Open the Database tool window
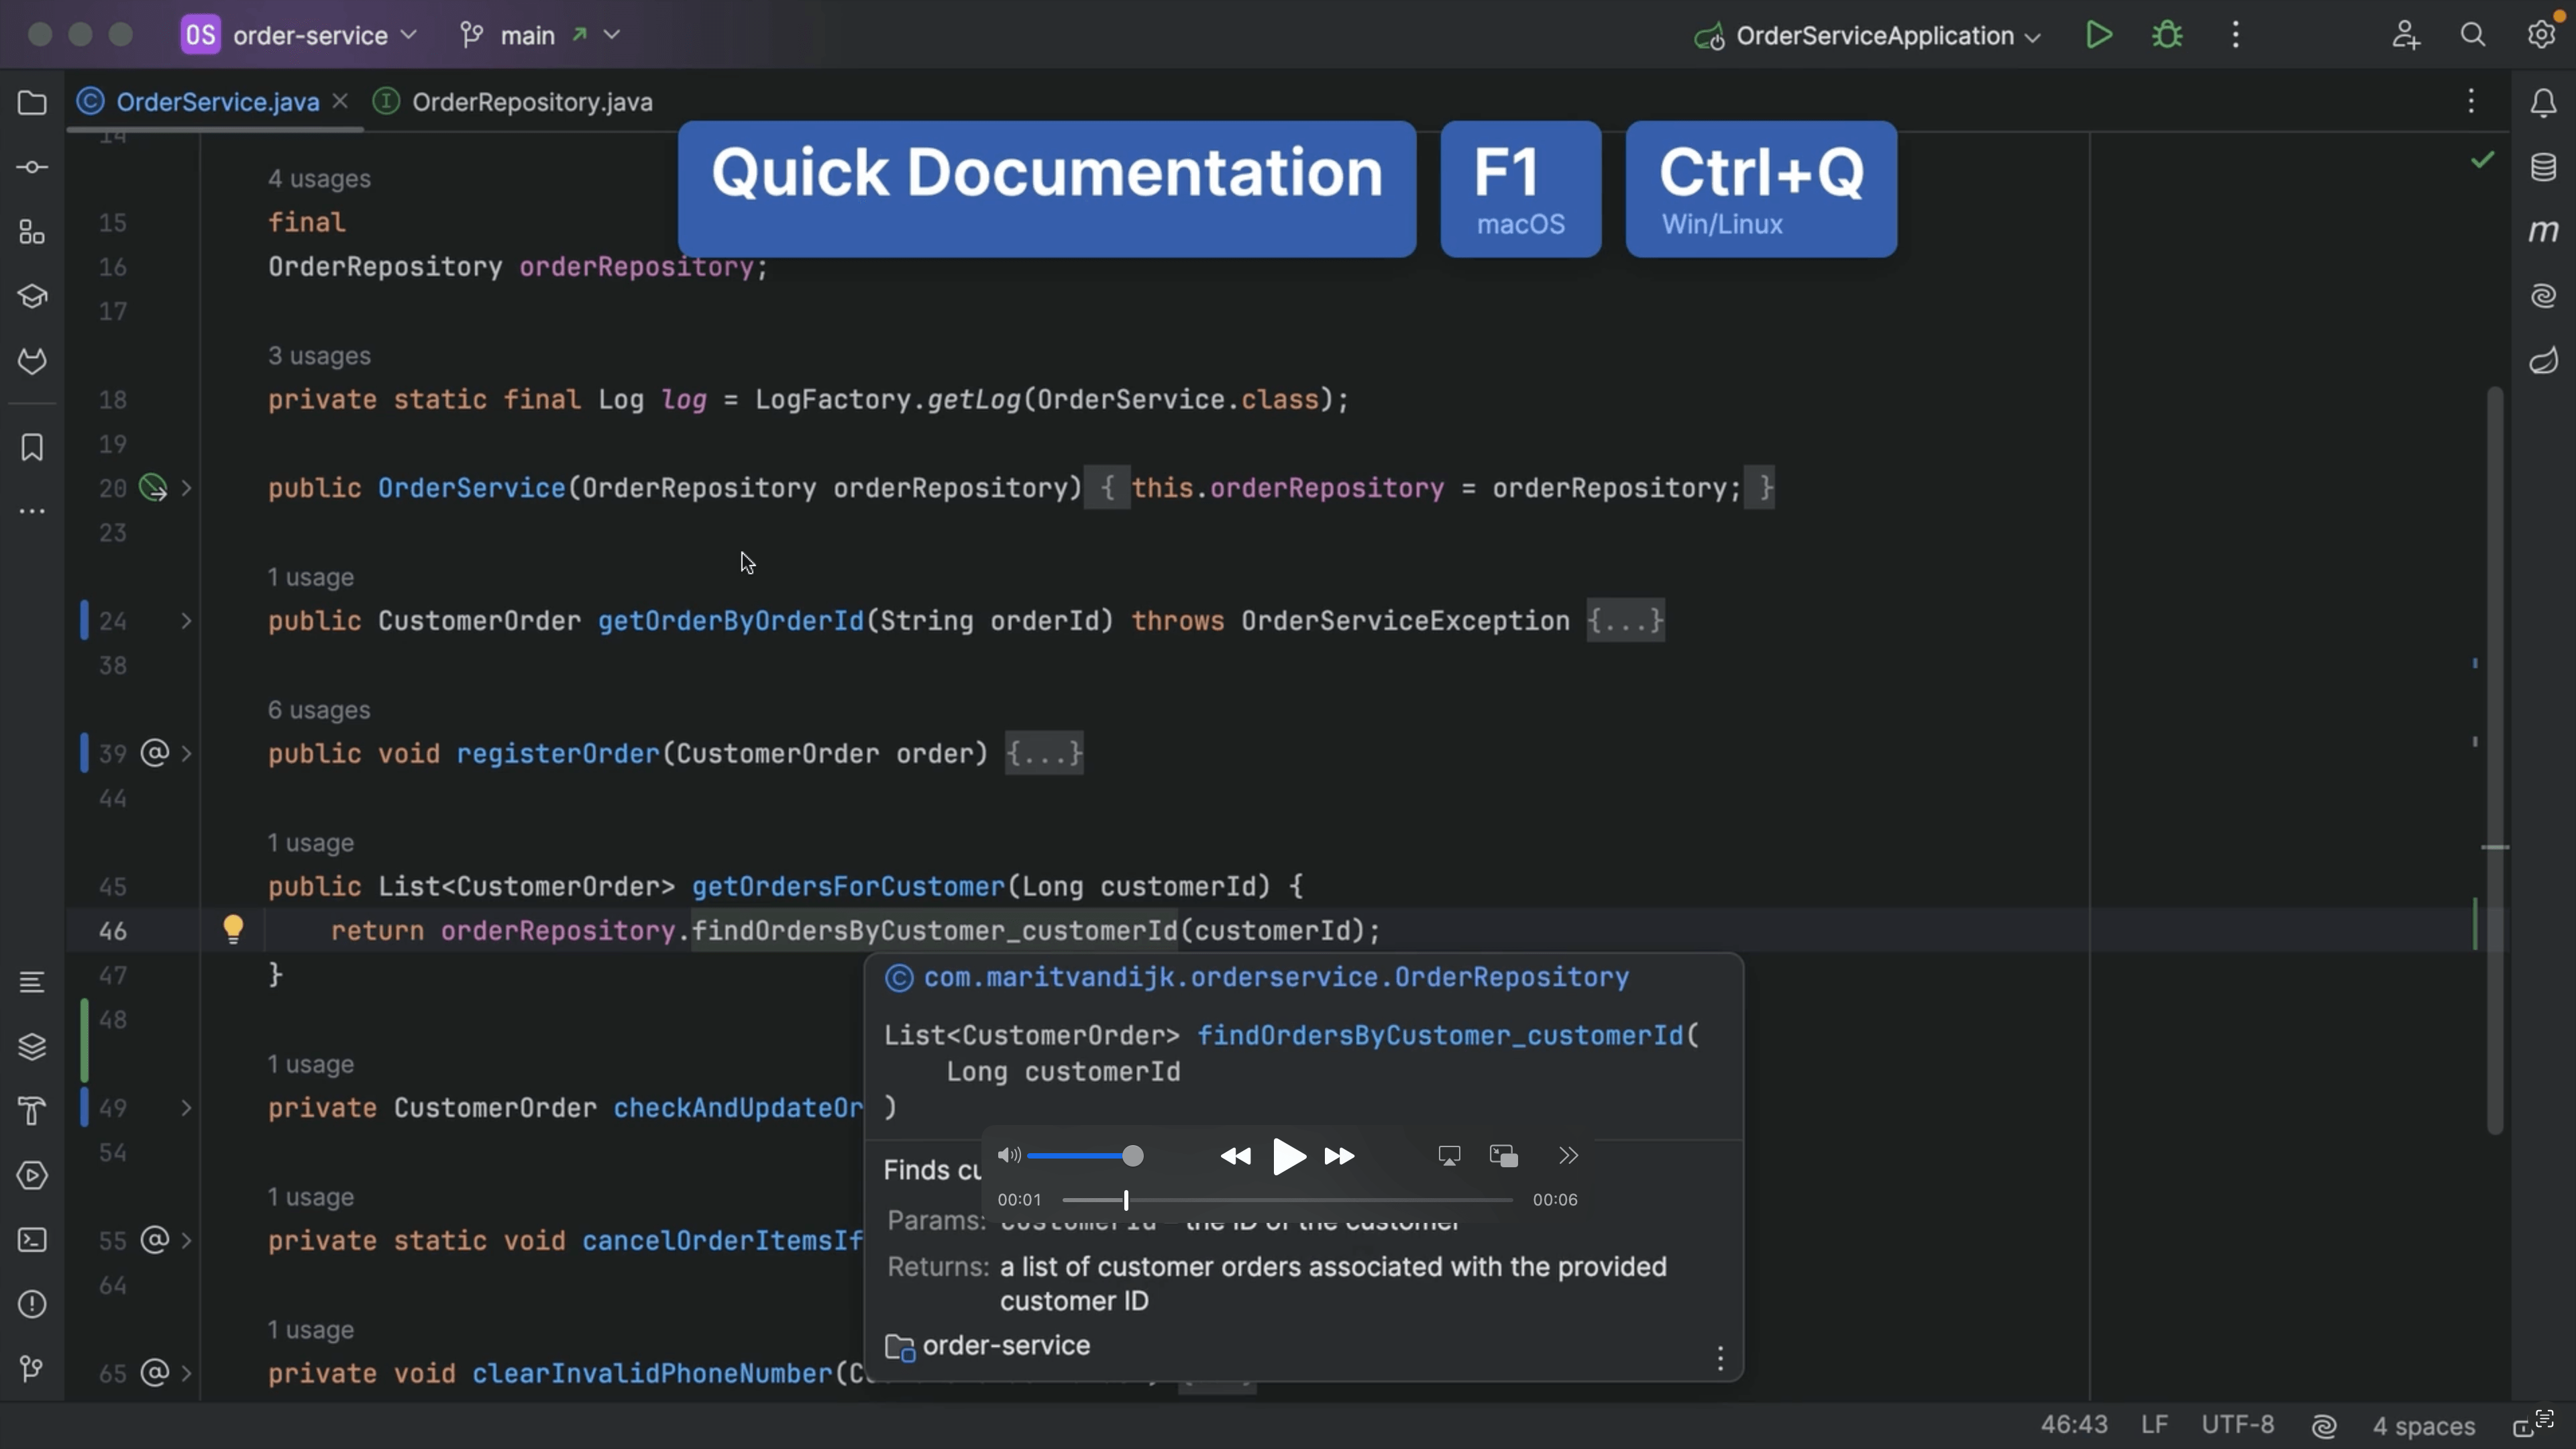Screen dimensions: 2576x1449 (x=2543, y=167)
